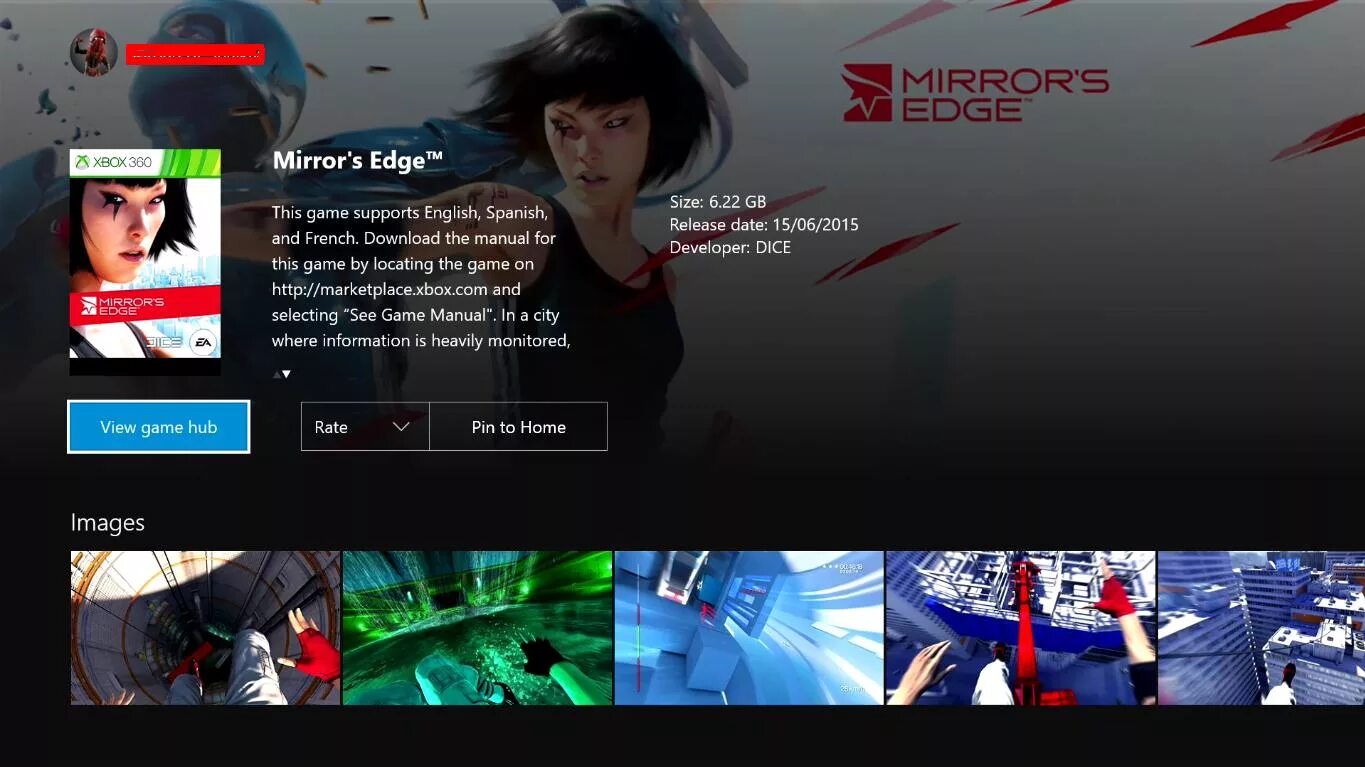
Task: Click the Release date 15/06/2015 text
Action: point(764,224)
